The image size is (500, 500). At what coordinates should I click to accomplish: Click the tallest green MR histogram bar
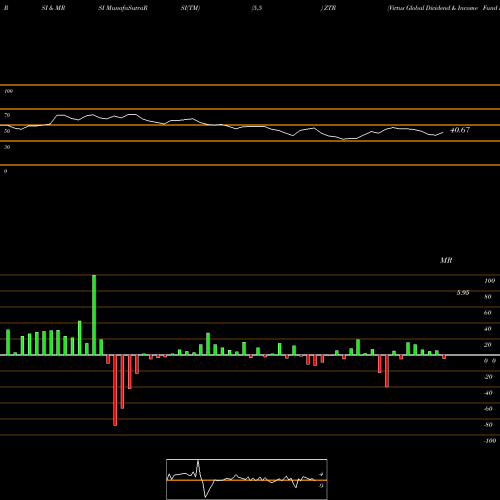94,315
